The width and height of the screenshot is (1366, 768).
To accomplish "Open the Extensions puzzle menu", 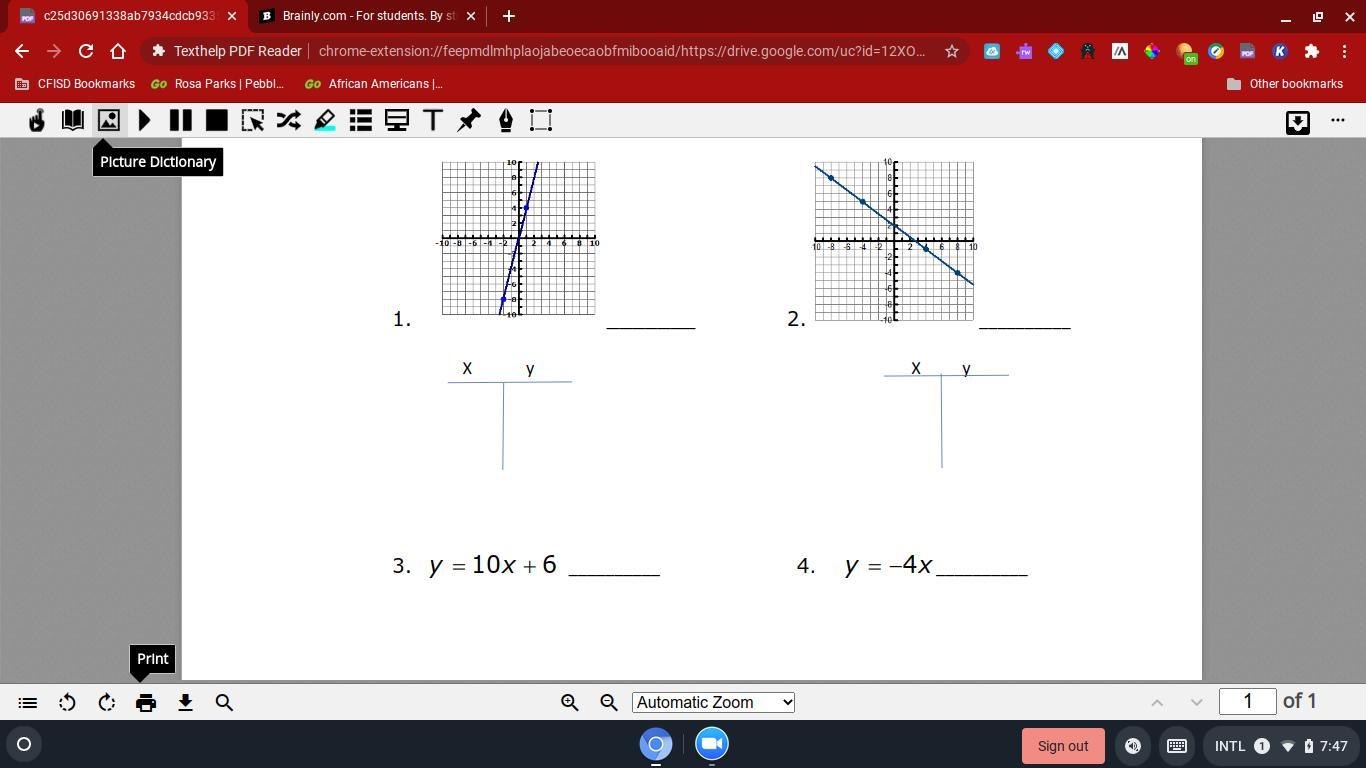I will (x=1311, y=51).
